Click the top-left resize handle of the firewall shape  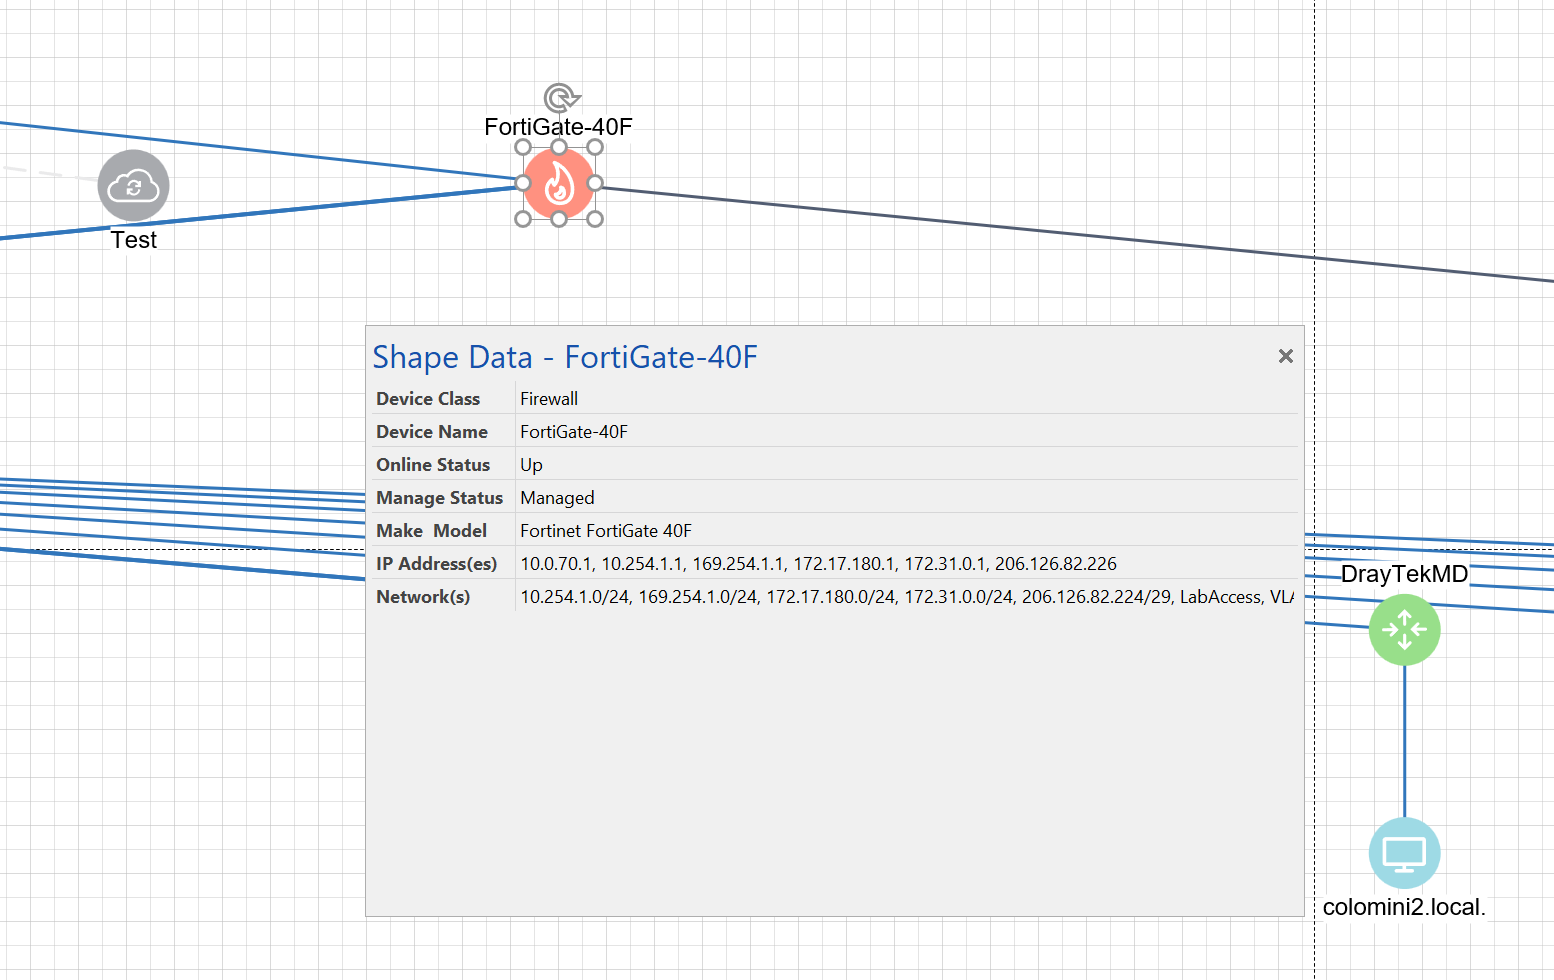click(523, 148)
